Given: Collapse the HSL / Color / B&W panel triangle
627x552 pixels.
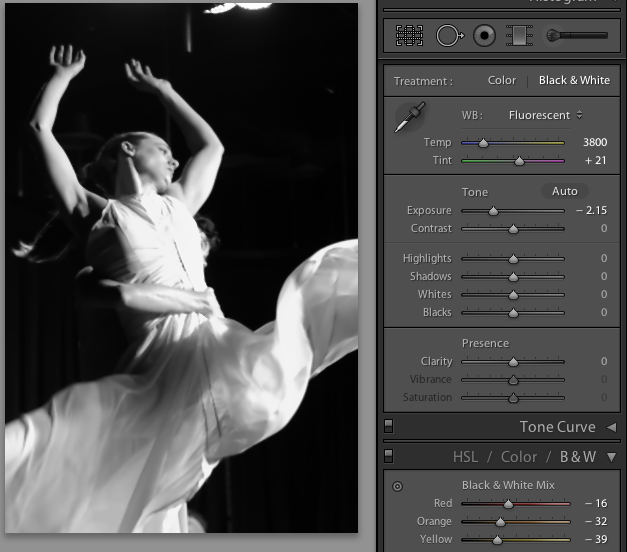Looking at the screenshot, I should coord(611,457).
